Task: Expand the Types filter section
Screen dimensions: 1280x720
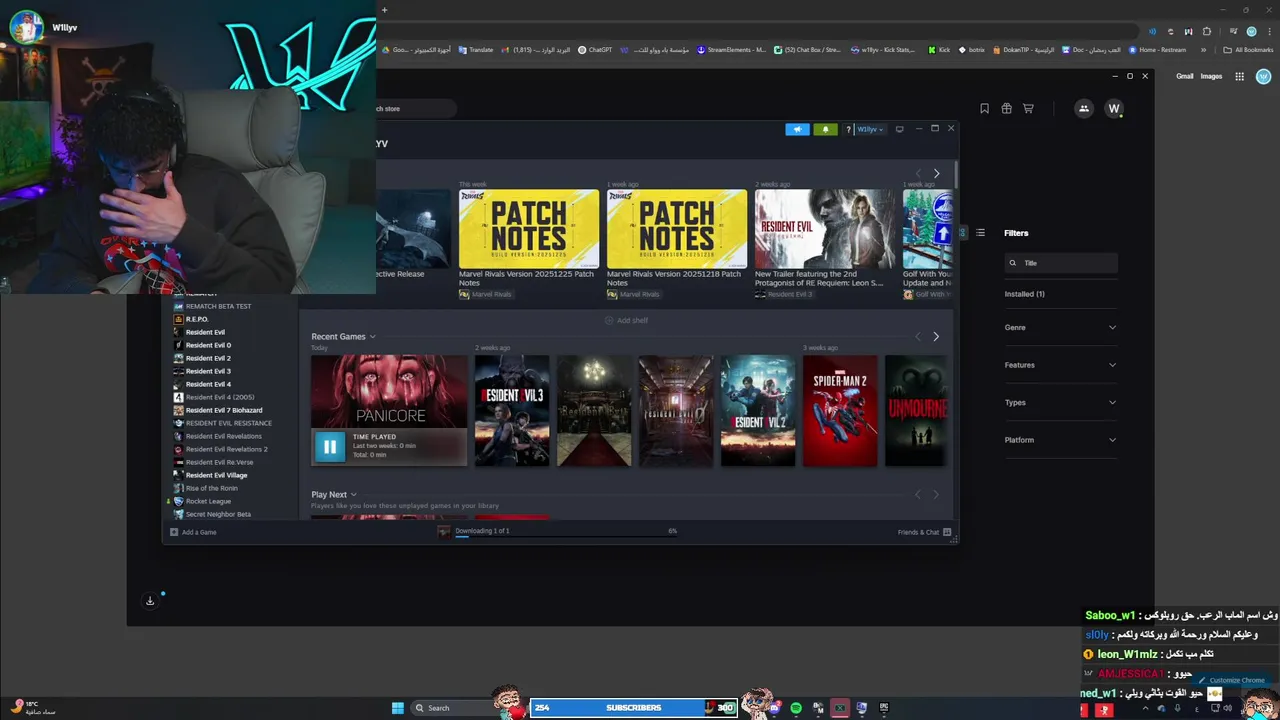Action: pyautogui.click(x=1060, y=402)
